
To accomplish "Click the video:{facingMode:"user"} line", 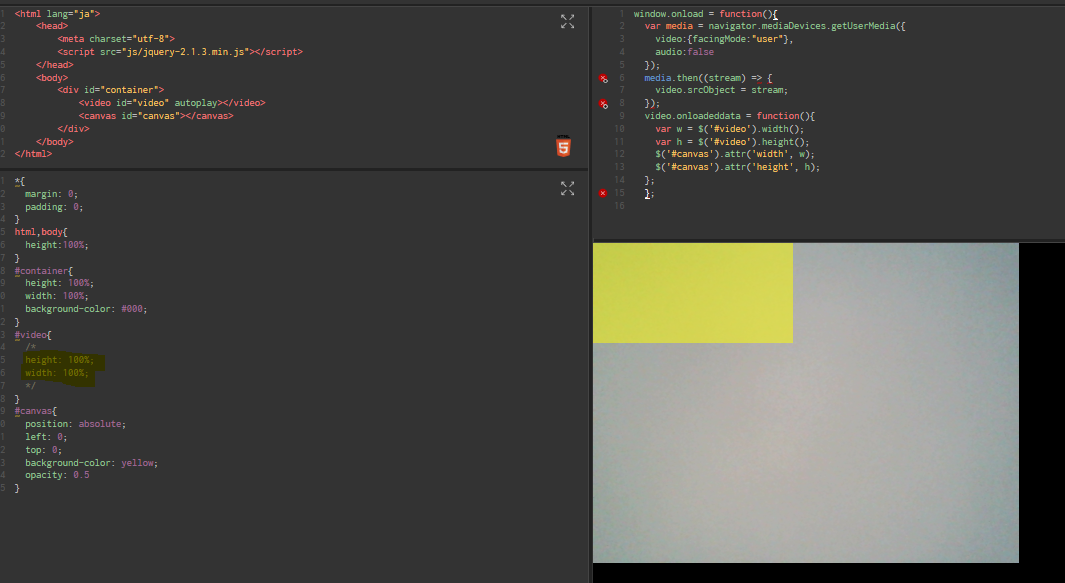I will [724, 39].
